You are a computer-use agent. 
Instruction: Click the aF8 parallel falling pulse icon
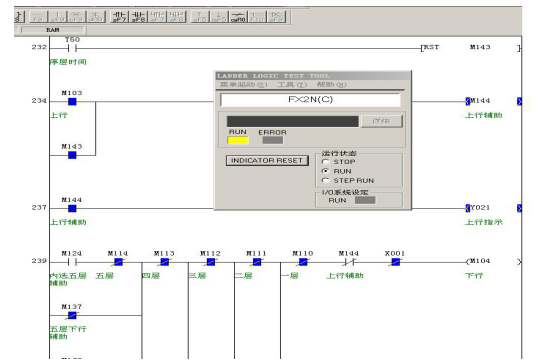pyautogui.click(x=176, y=16)
